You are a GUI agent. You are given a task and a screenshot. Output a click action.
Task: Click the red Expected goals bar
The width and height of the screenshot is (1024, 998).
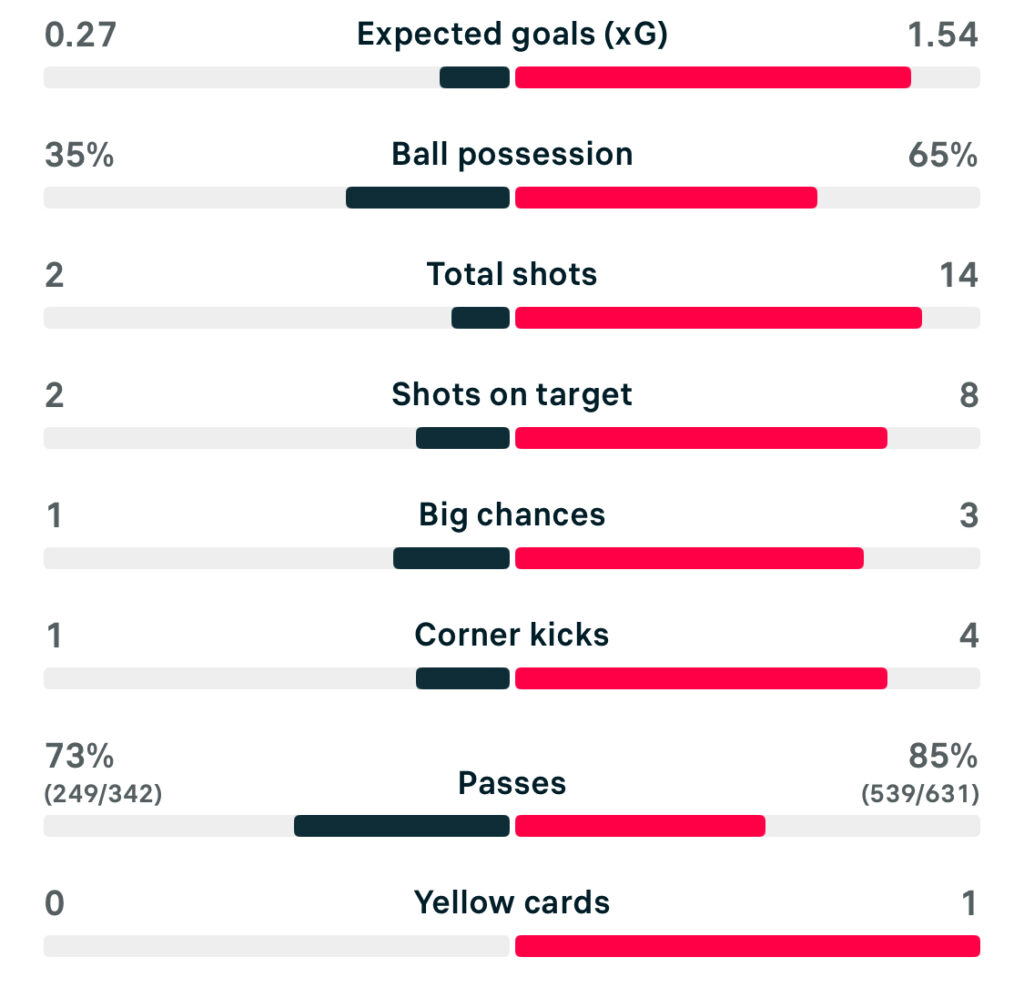712,78
